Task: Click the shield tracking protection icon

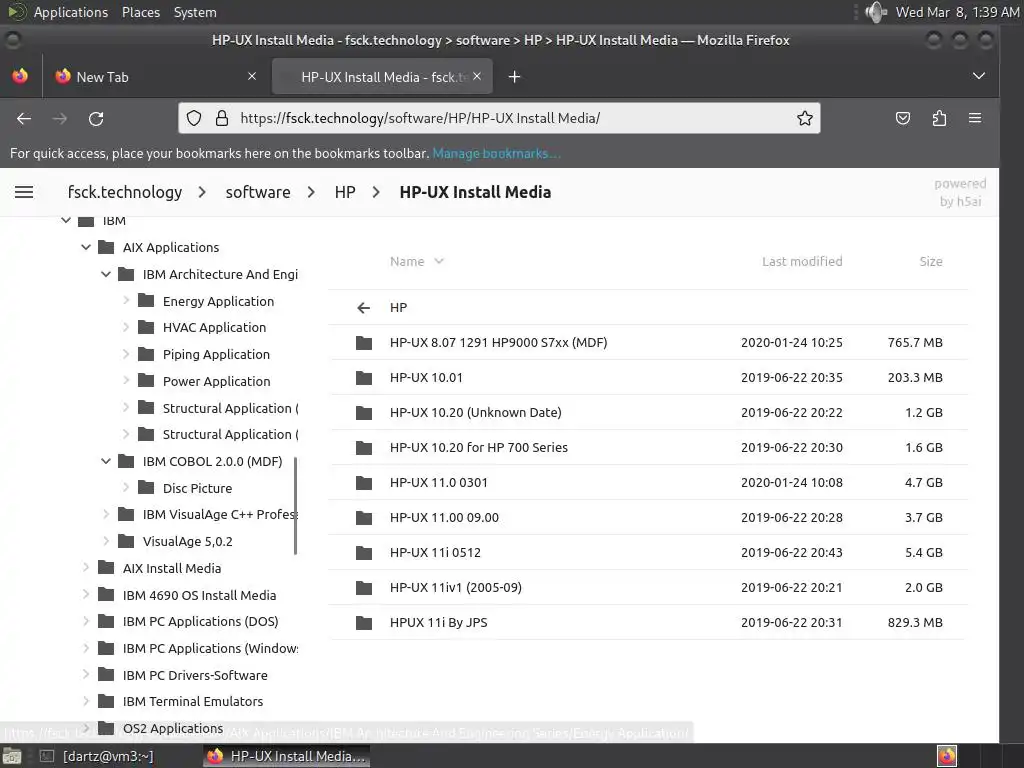Action: [x=194, y=118]
